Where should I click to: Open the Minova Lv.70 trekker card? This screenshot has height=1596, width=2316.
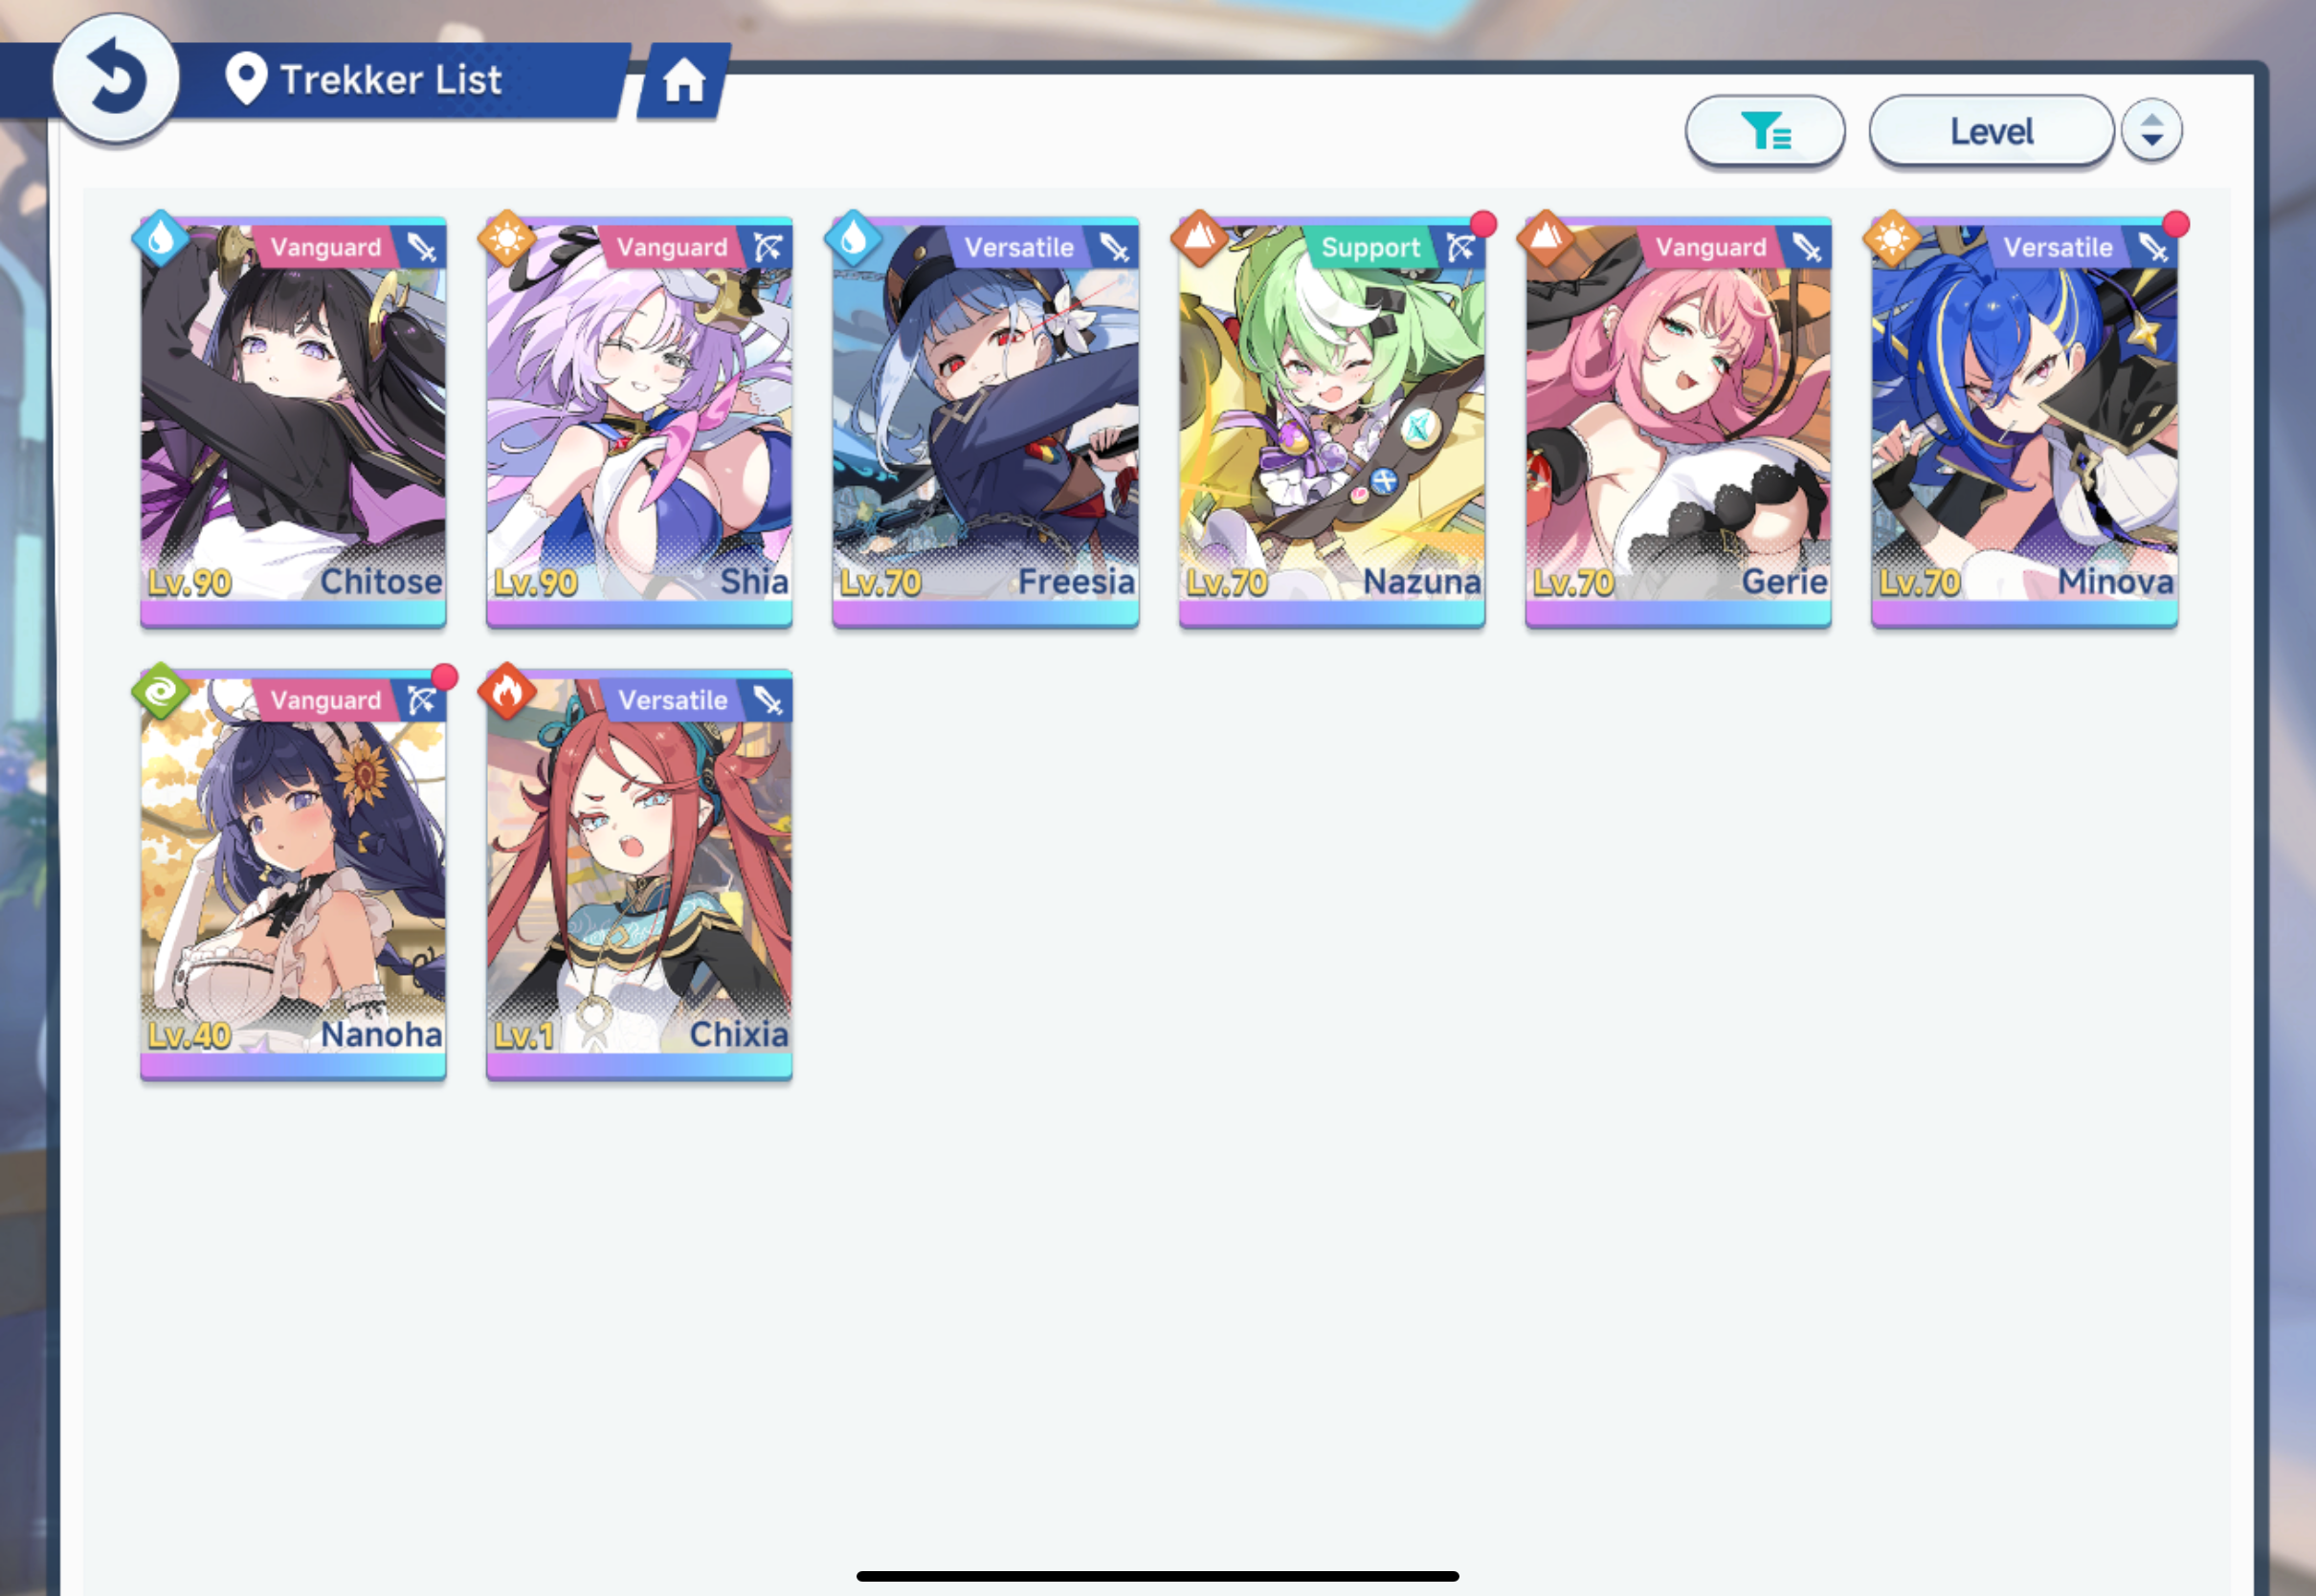(2024, 421)
